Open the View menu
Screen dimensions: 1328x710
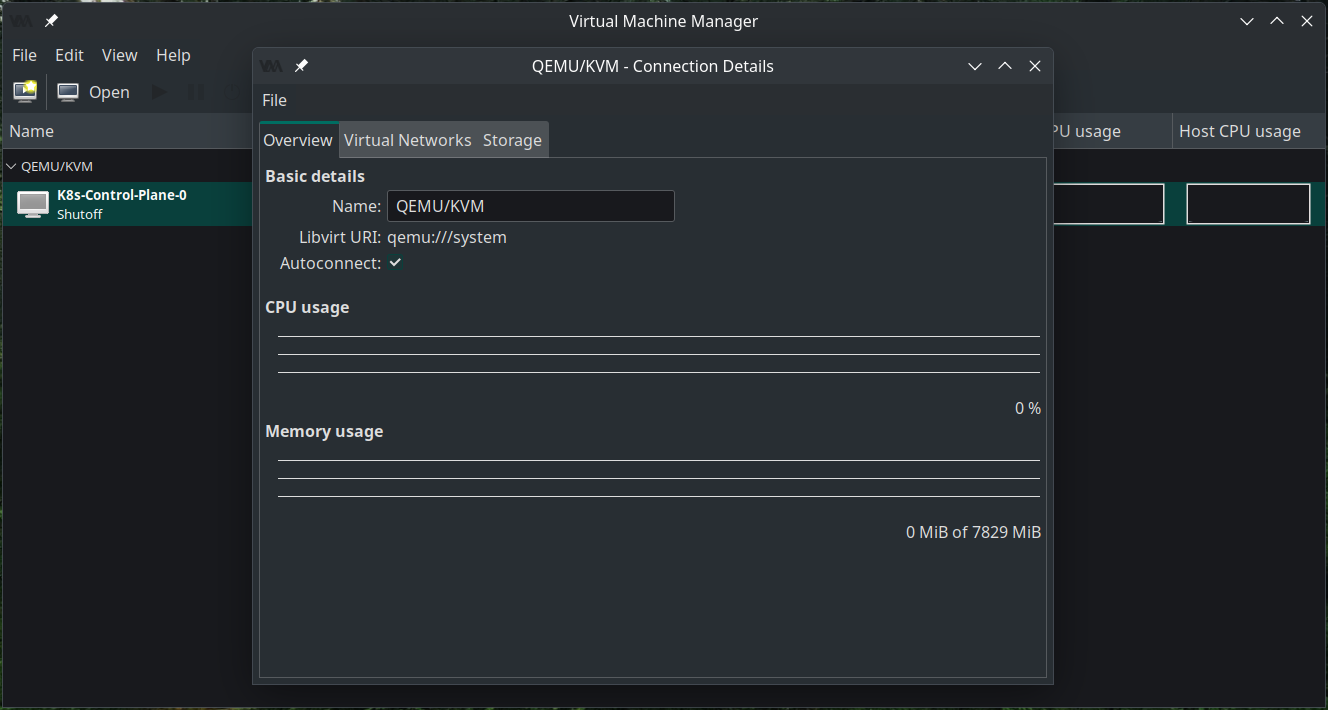point(120,55)
